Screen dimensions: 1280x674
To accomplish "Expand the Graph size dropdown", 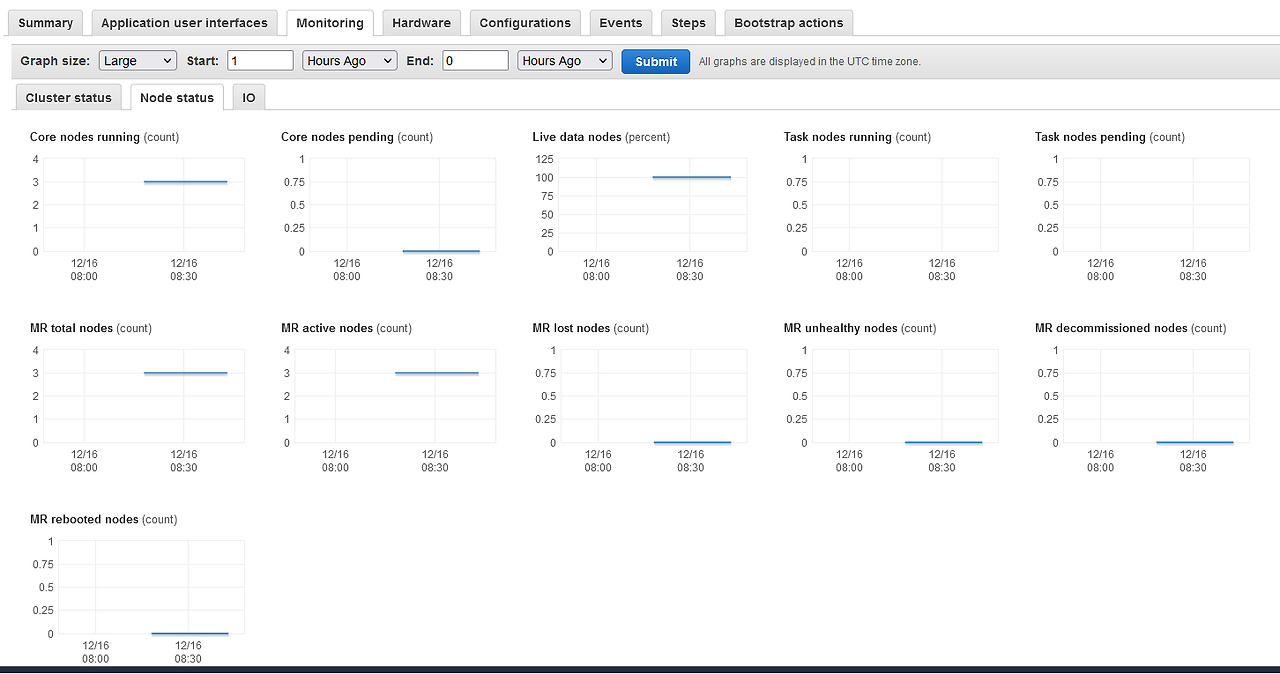I will [x=138, y=61].
